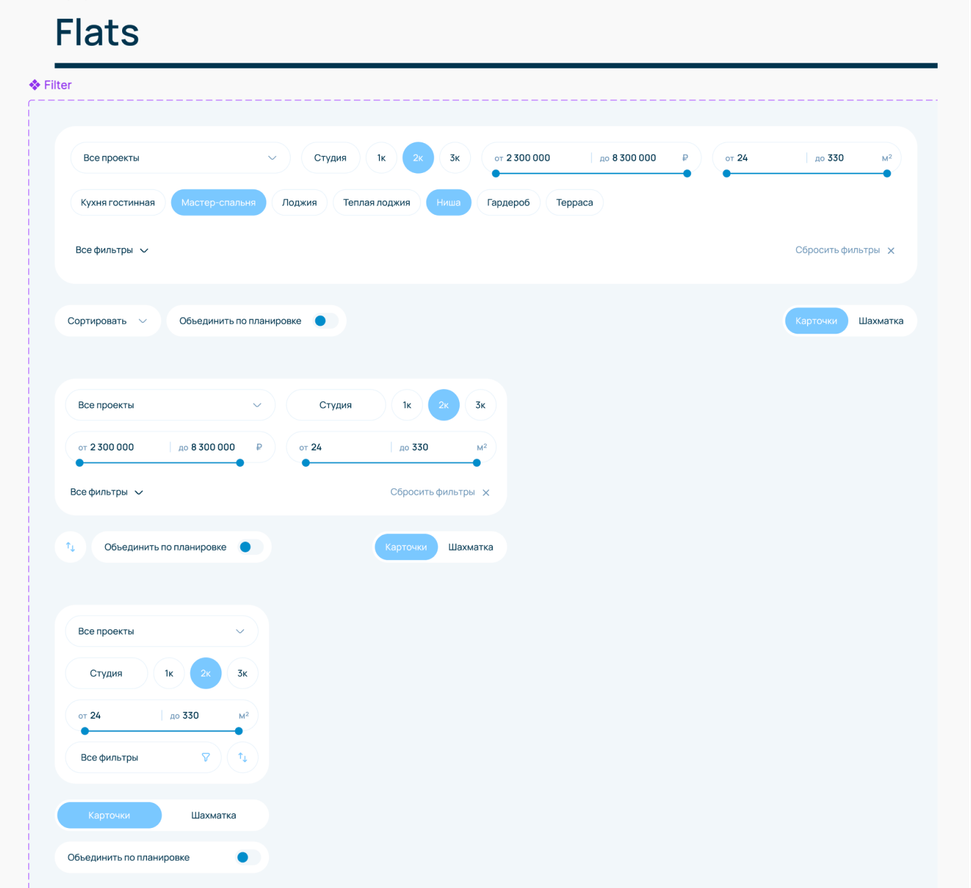Click the price slider's maximum handle, medium layout
971x888 pixels.
pos(240,463)
